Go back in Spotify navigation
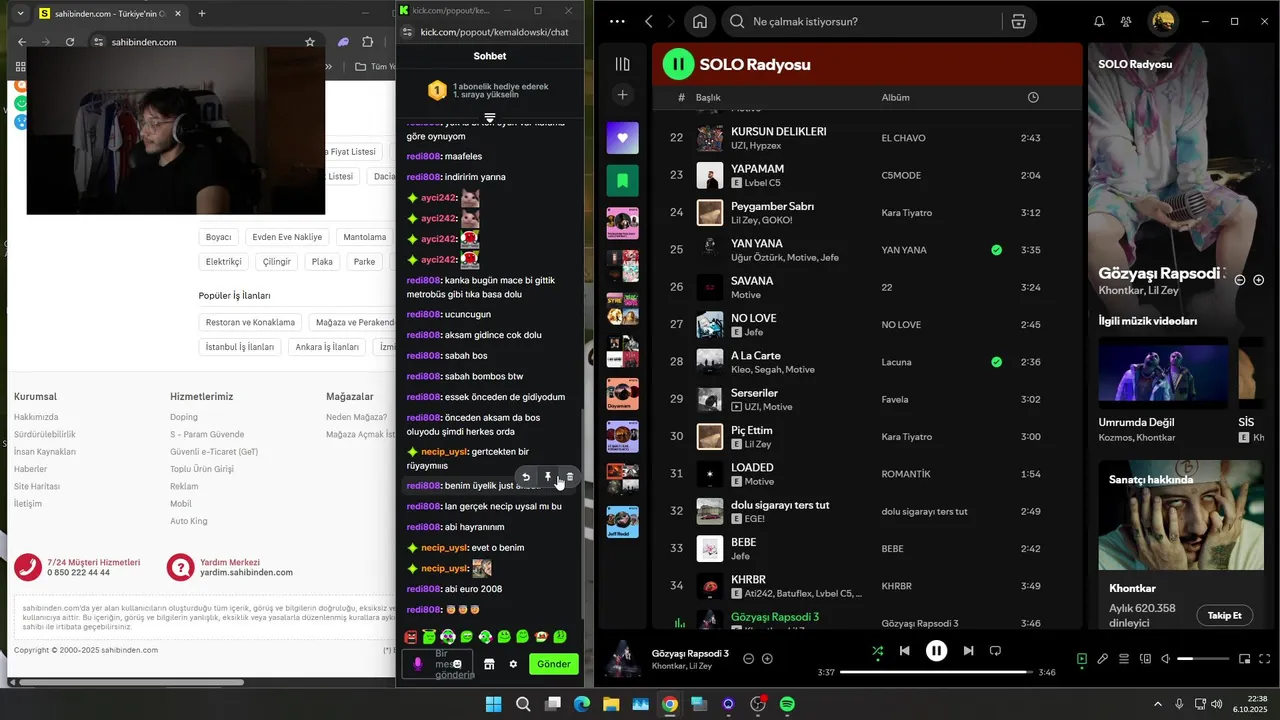Screen dimensions: 1280x720 [x=648, y=21]
